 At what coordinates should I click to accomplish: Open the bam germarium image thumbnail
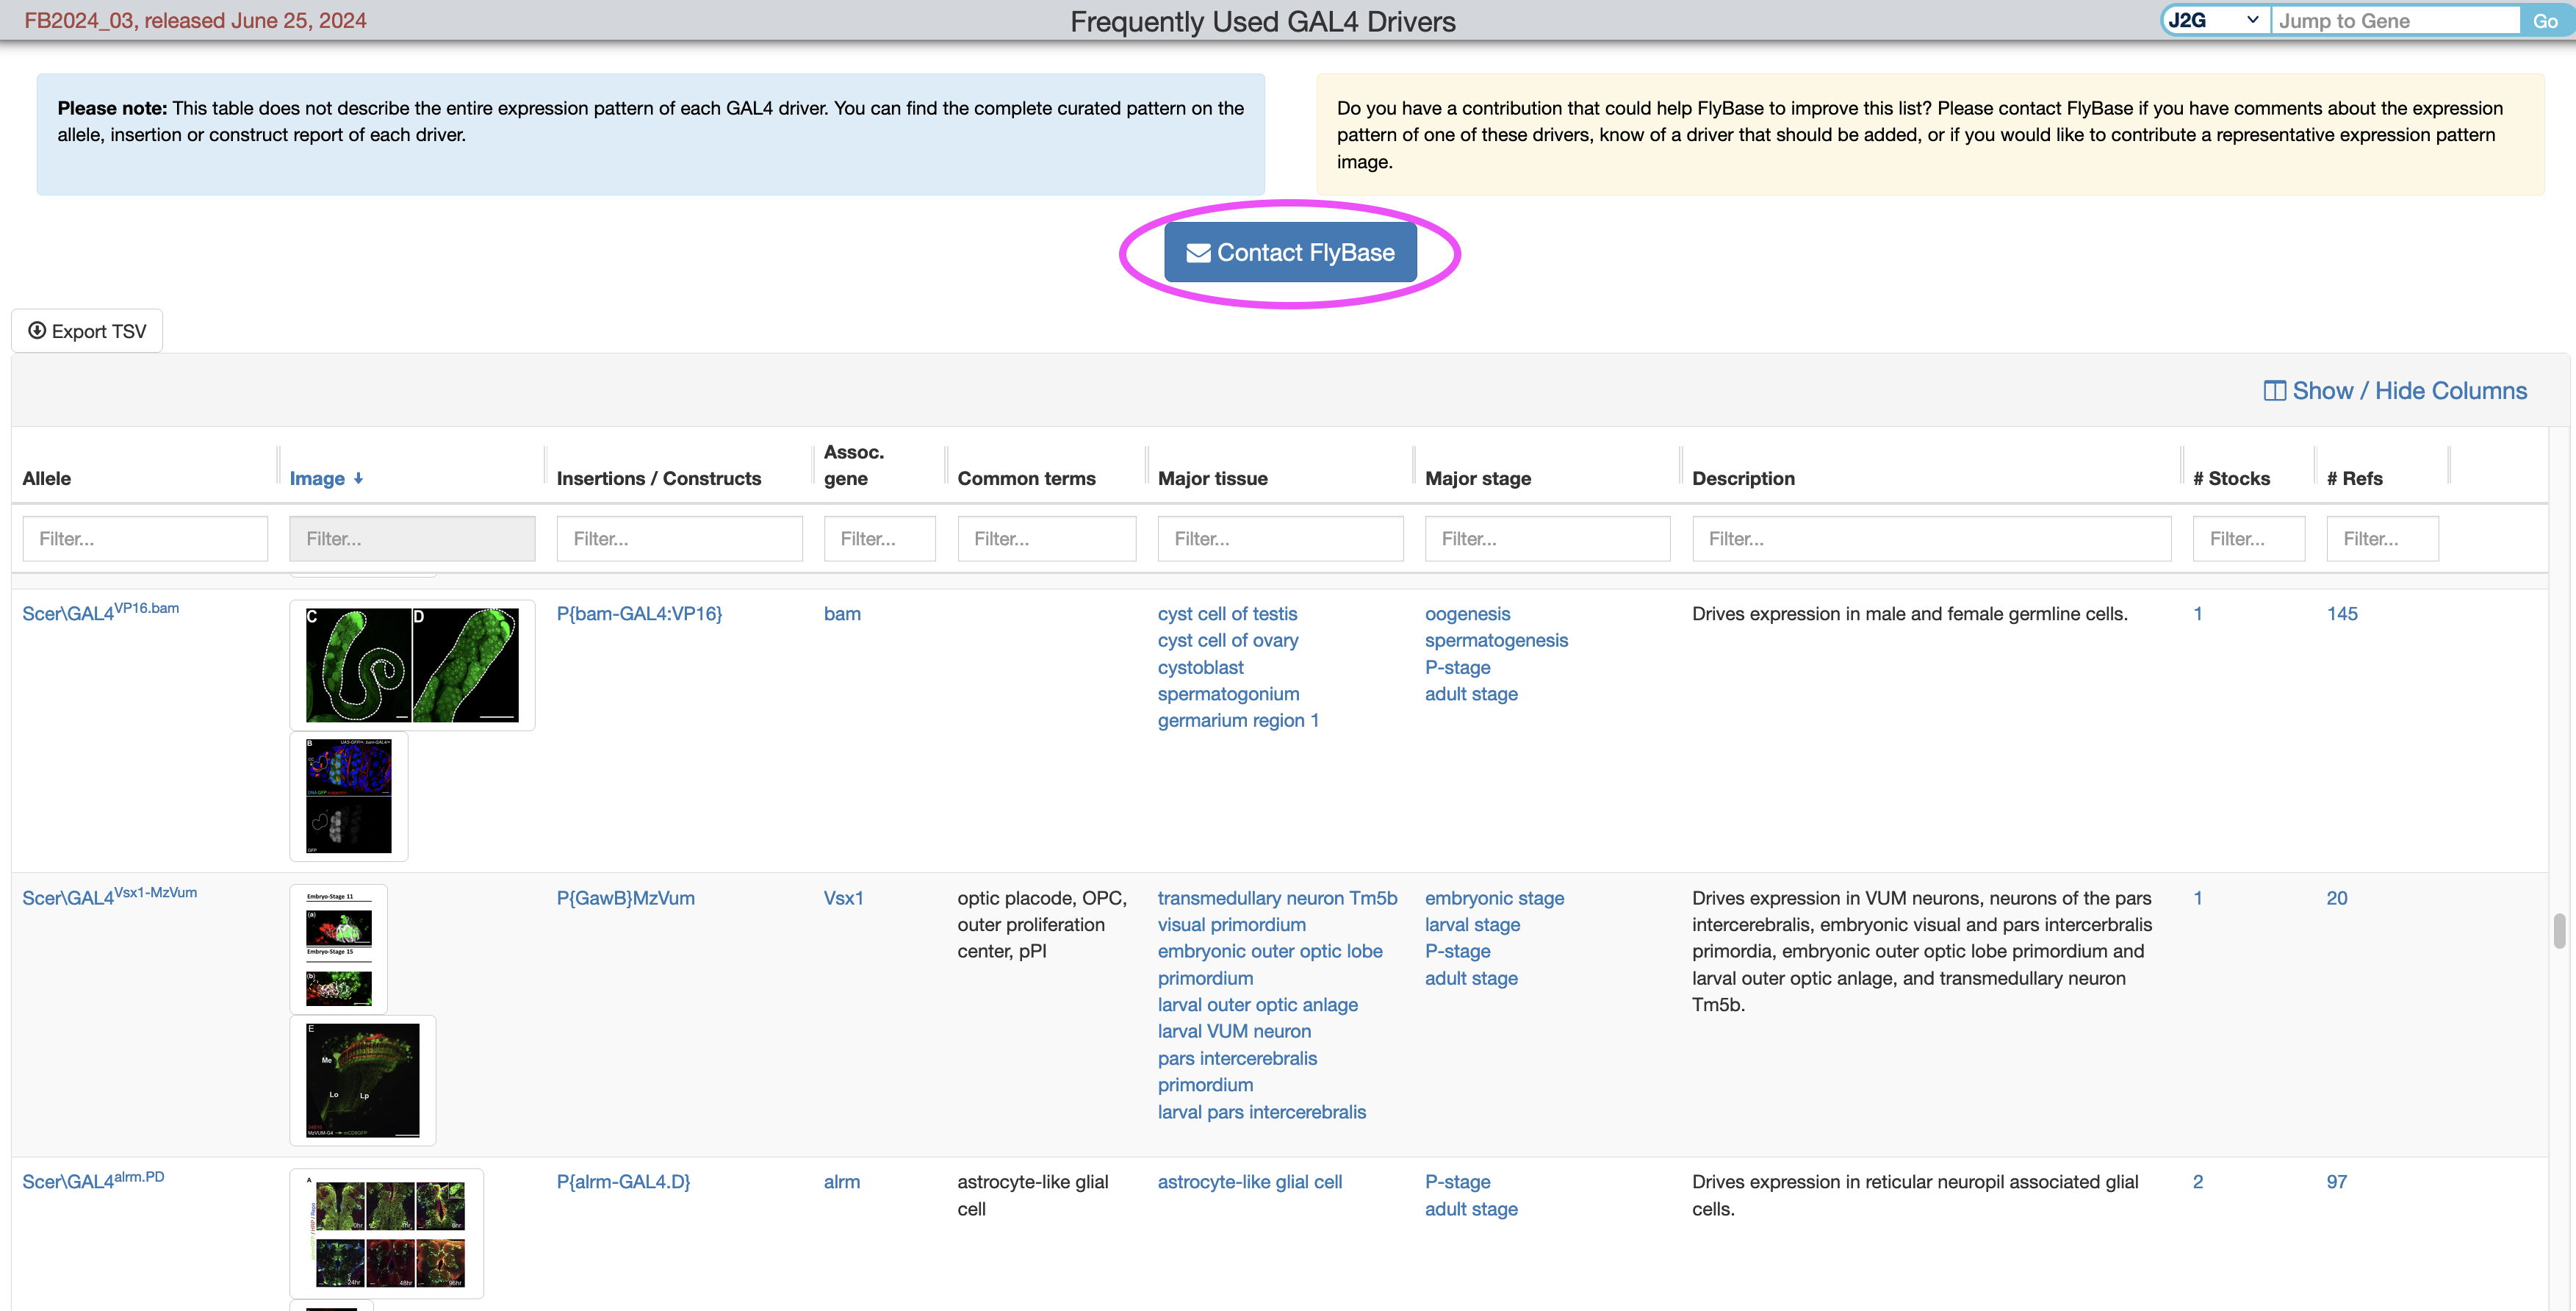tap(348, 796)
